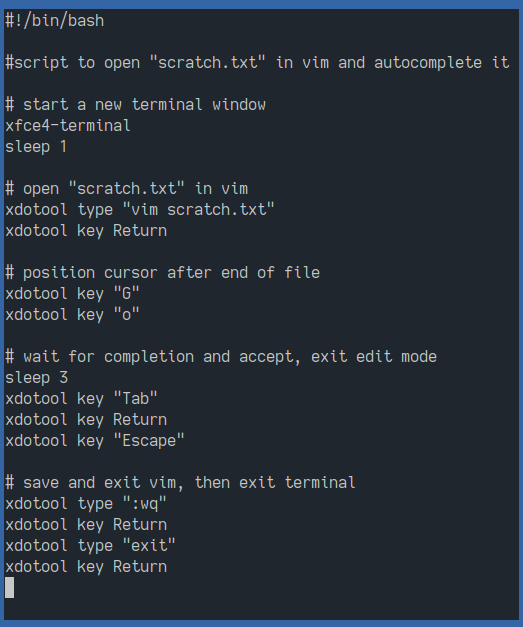The width and height of the screenshot is (523, 627).
Task: Click "scratch.txt" in the open-in-vim comment
Action: pos(127,189)
